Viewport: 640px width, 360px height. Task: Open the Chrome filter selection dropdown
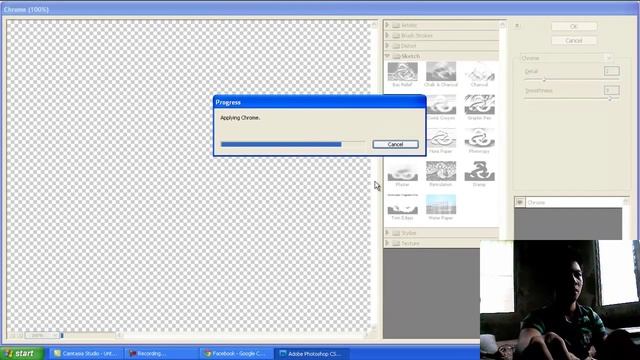(567, 58)
